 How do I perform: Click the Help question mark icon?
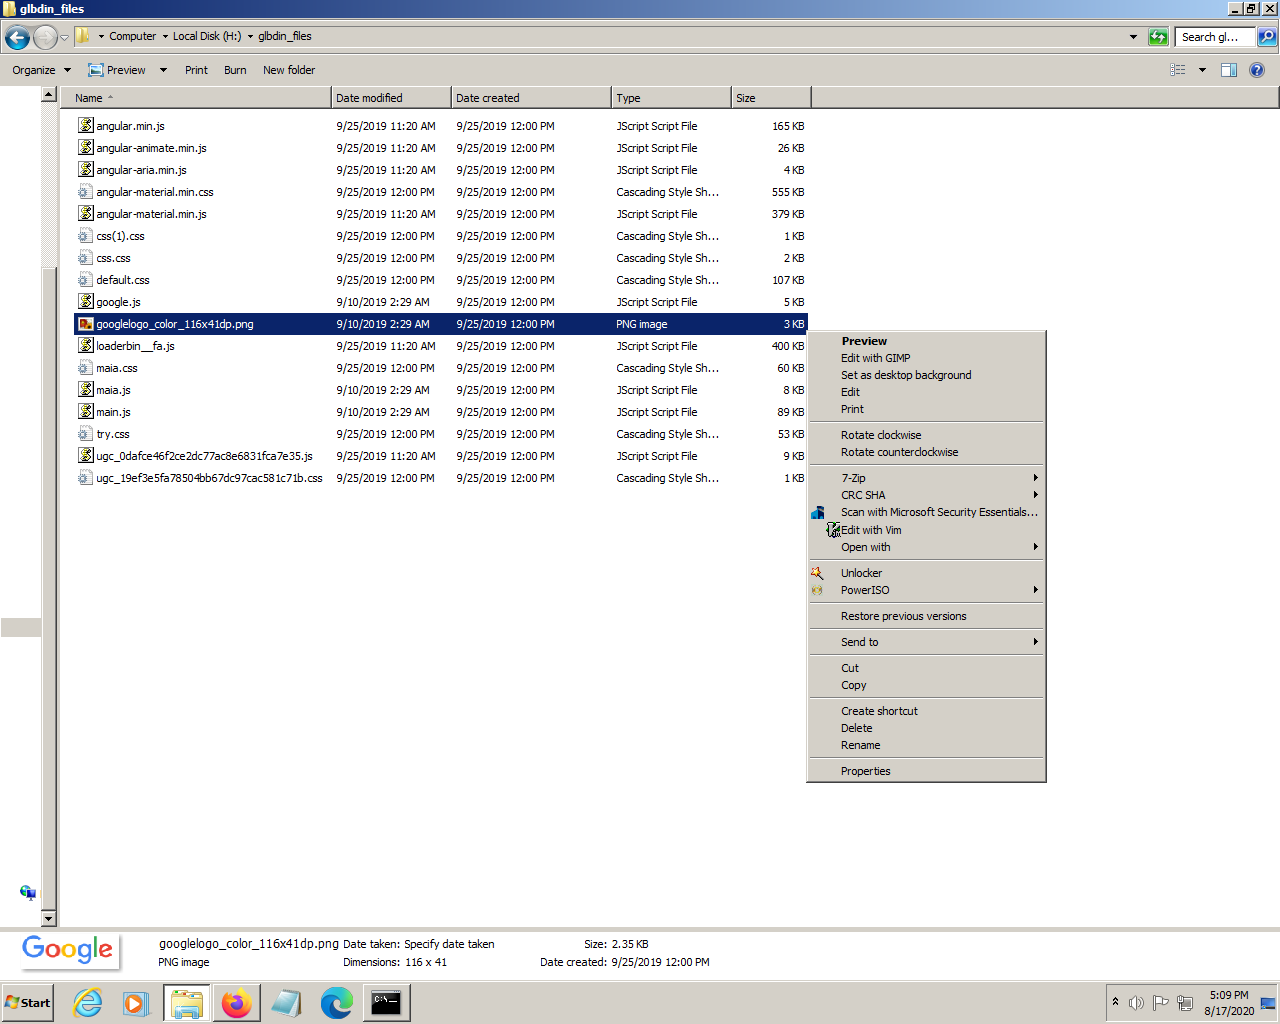(x=1257, y=70)
